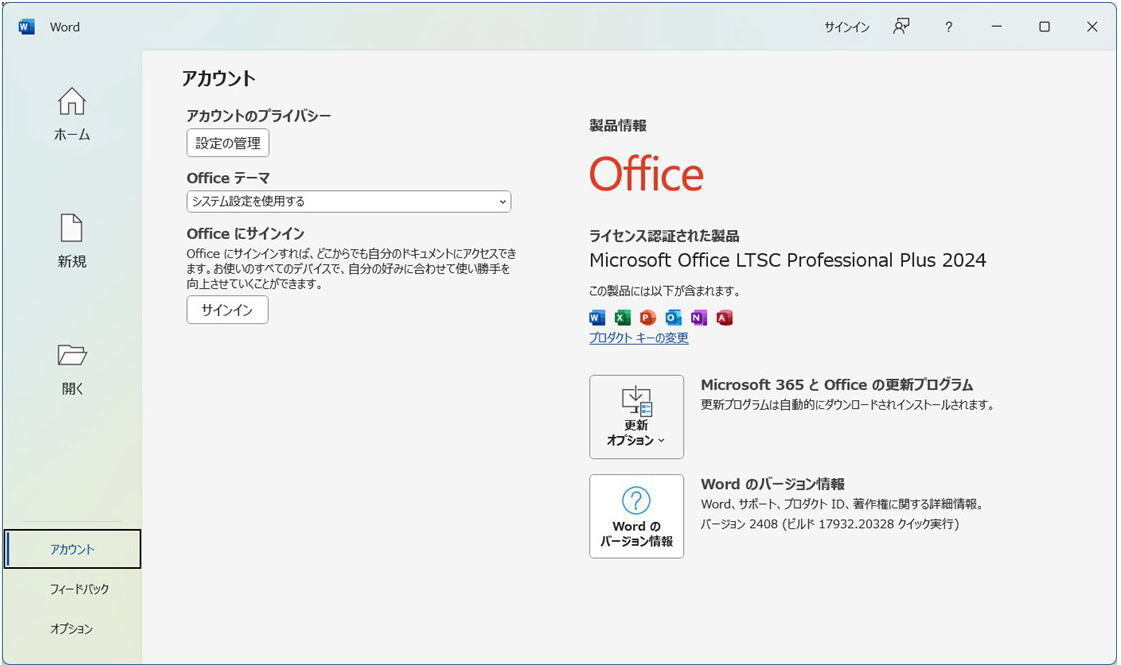This screenshot has width=1121, height=665.
Task: Click the Microsoft Office LTSC Professional Plus 2024 text
Action: pyautogui.click(x=787, y=260)
